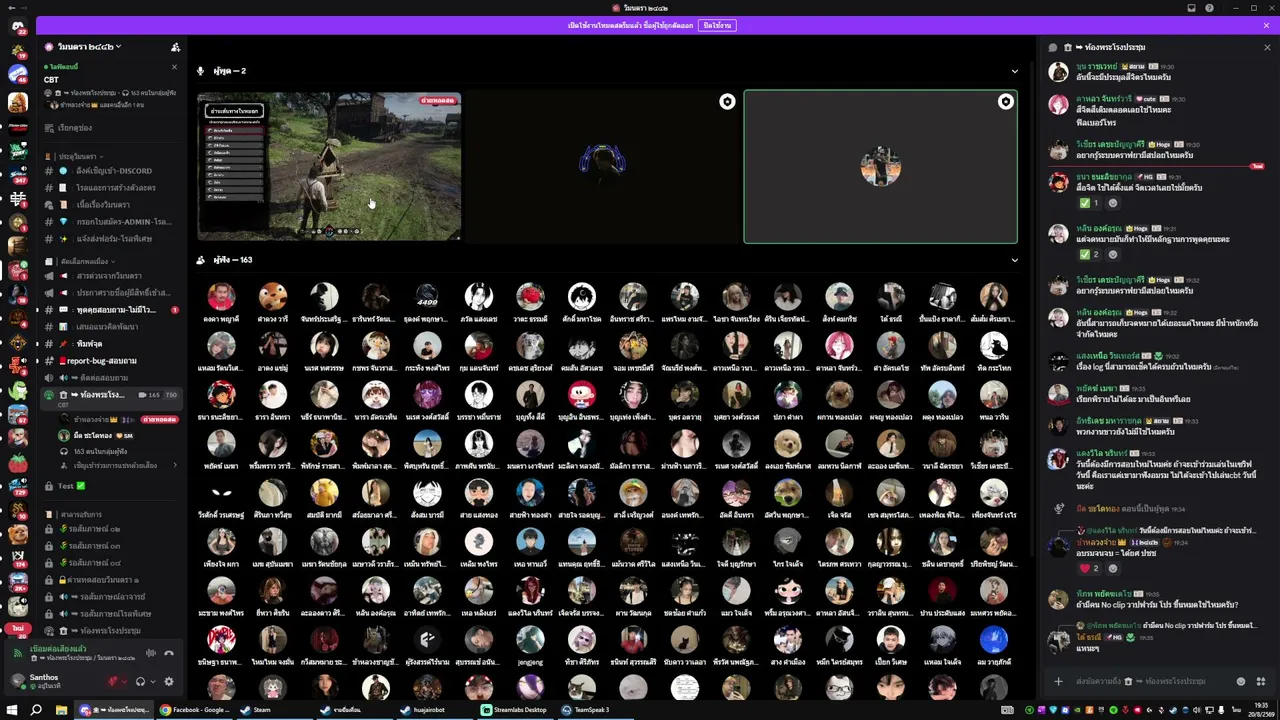Open the browse channels entry เรียกดูช่อง
The image size is (1280, 720).
[x=75, y=128]
